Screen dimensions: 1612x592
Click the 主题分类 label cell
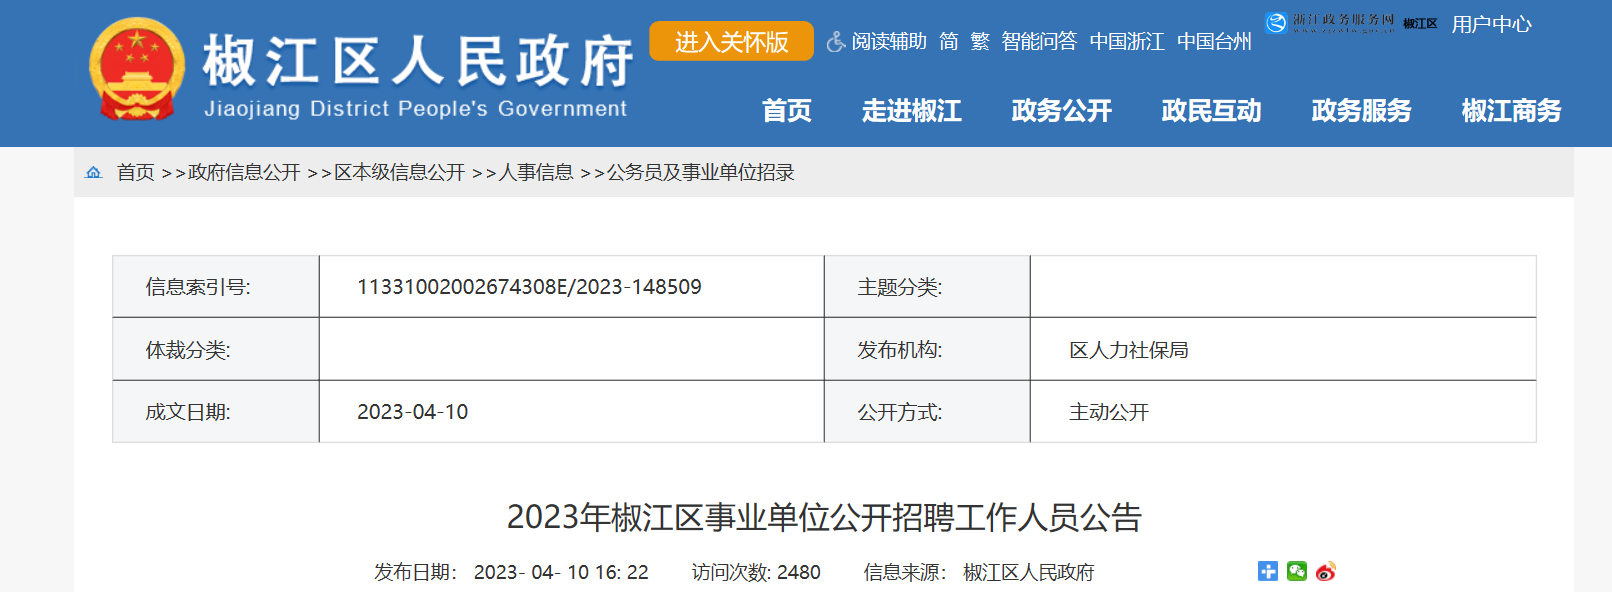(x=927, y=287)
